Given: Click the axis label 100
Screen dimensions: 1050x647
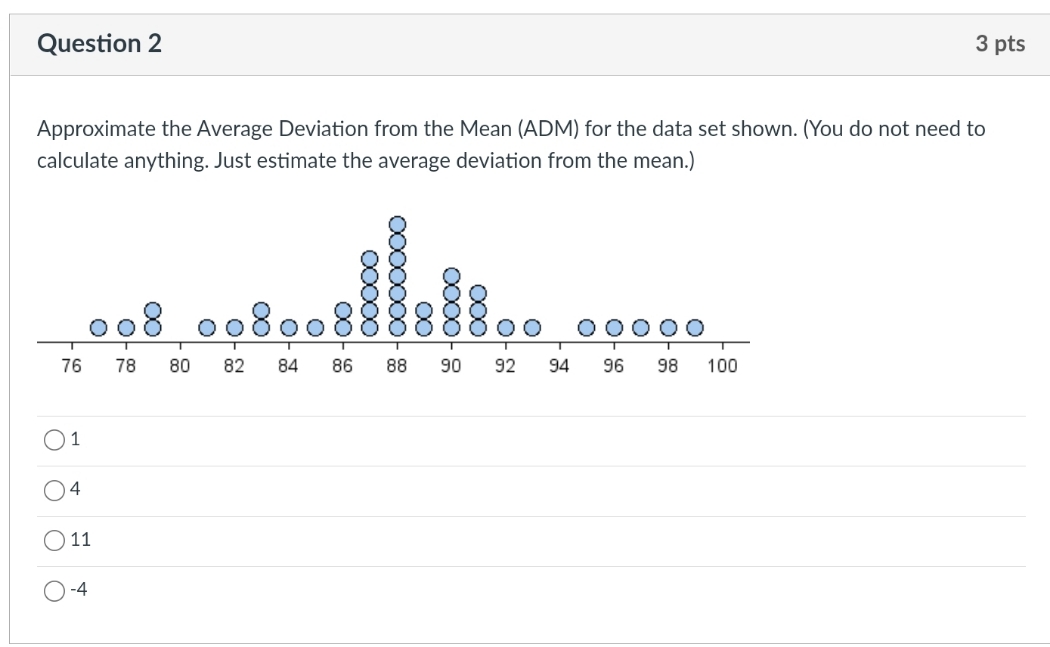Looking at the screenshot, I should pos(722,365).
